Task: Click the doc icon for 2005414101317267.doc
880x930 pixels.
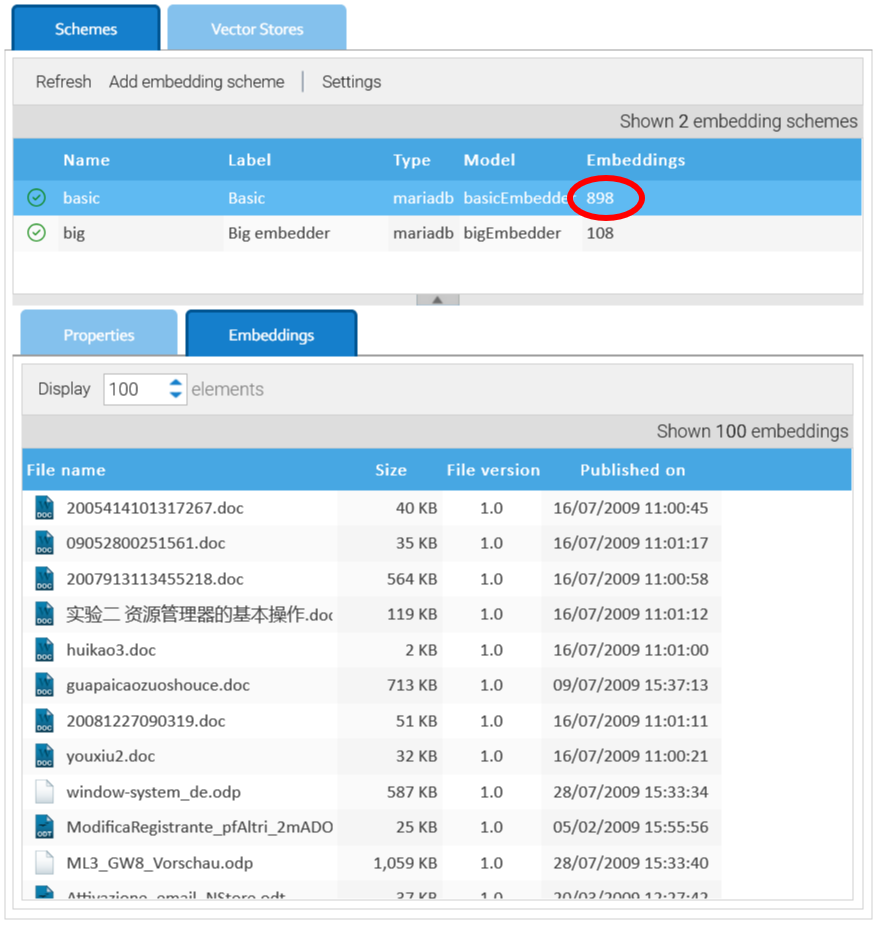Action: (x=44, y=508)
